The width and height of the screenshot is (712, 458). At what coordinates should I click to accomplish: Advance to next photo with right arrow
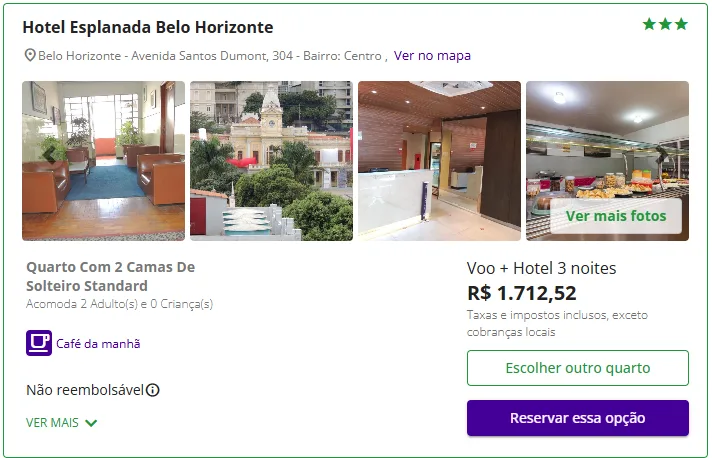tap(662, 153)
